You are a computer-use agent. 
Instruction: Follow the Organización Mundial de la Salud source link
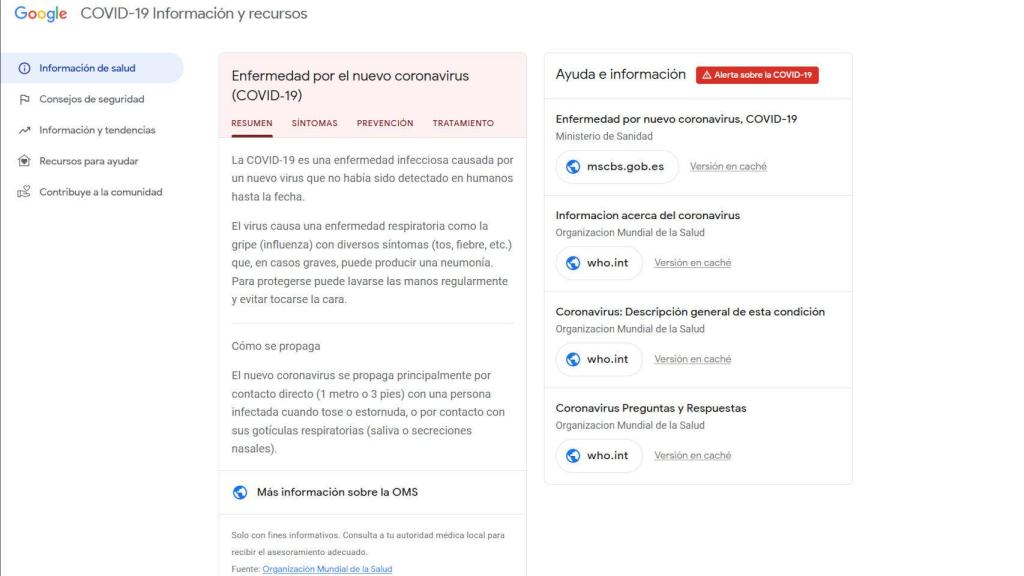[327, 569]
